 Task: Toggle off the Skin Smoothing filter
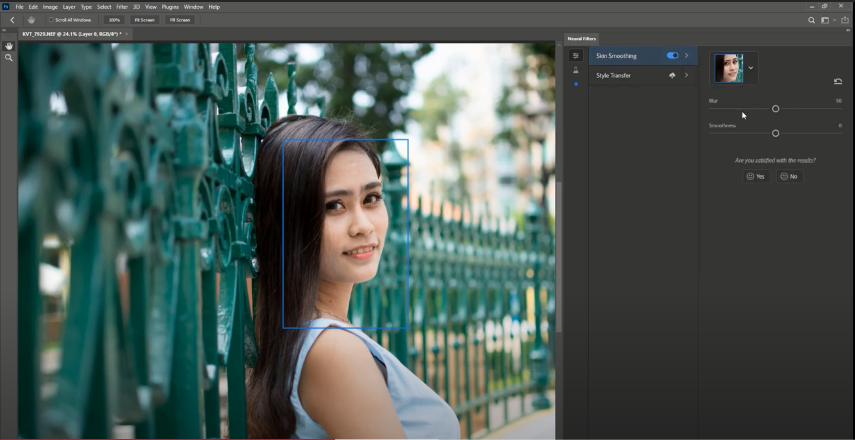pyautogui.click(x=672, y=56)
